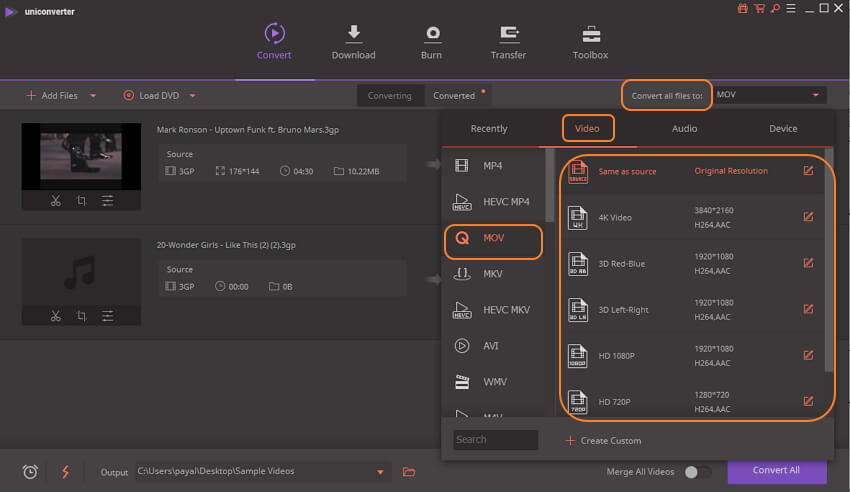
Task: Crop the Mark Ronson video
Action: (x=81, y=201)
